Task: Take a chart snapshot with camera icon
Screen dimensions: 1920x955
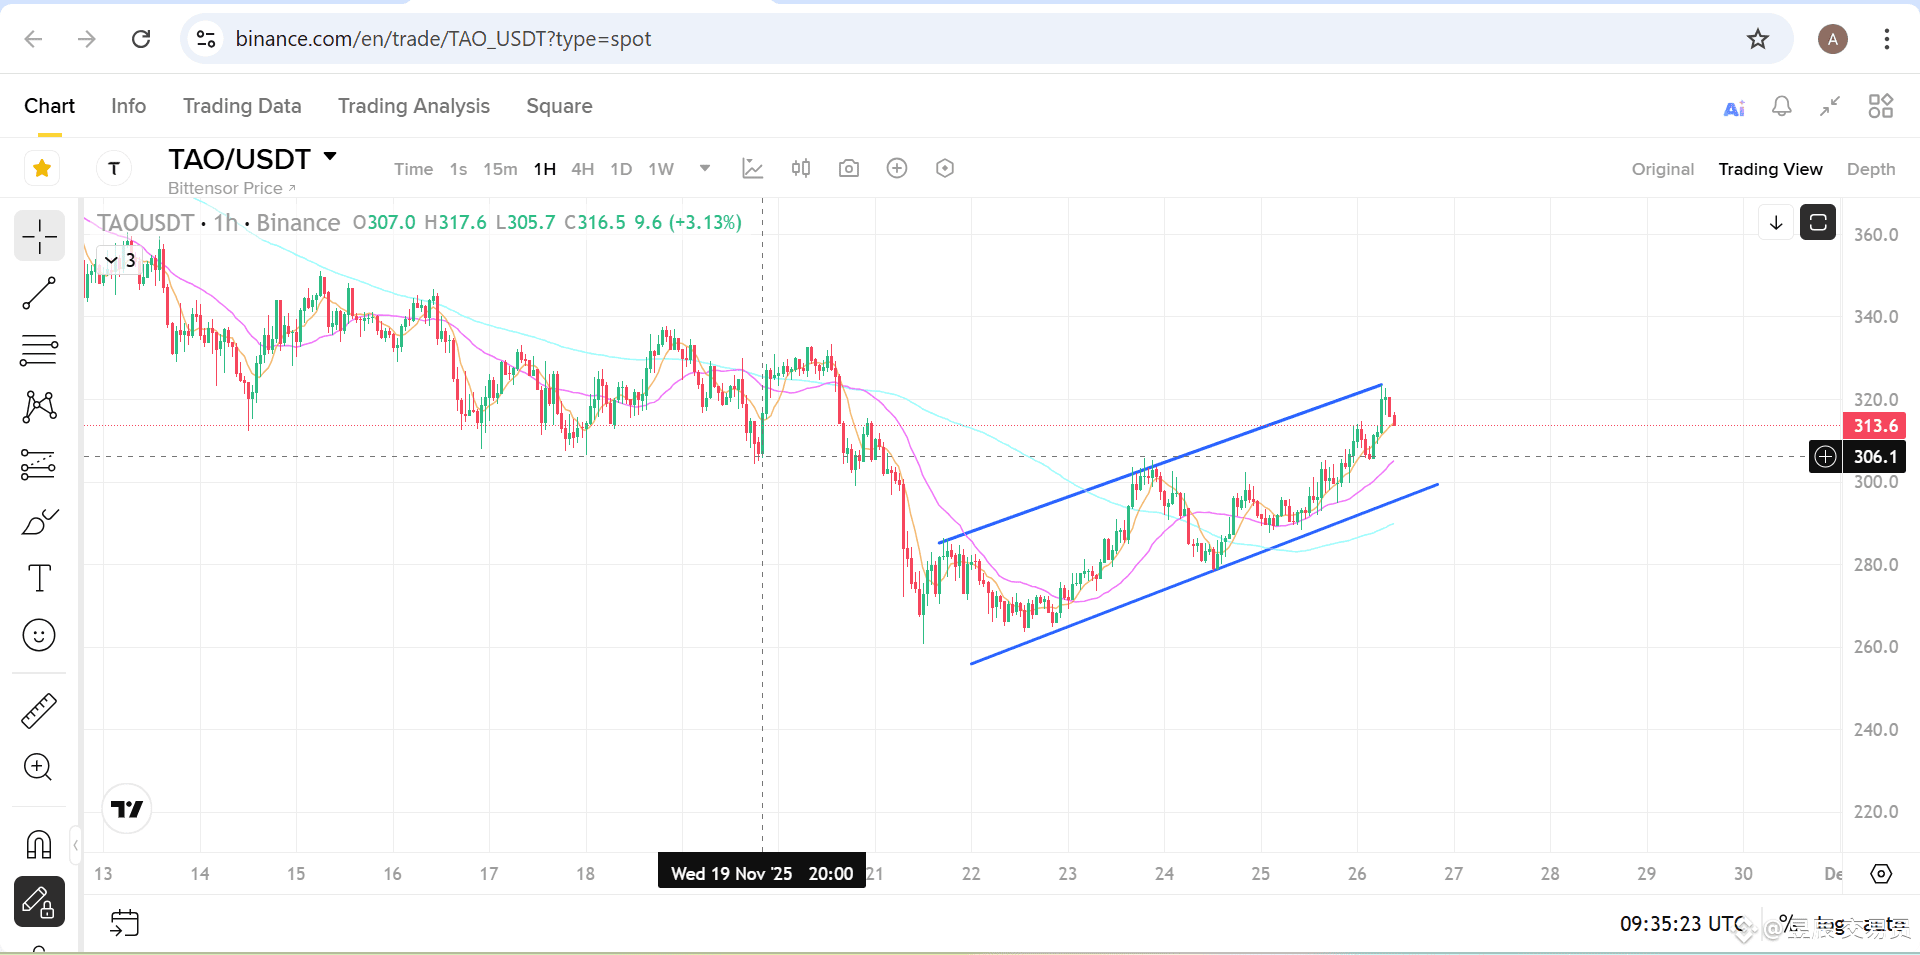Action: pos(849,168)
